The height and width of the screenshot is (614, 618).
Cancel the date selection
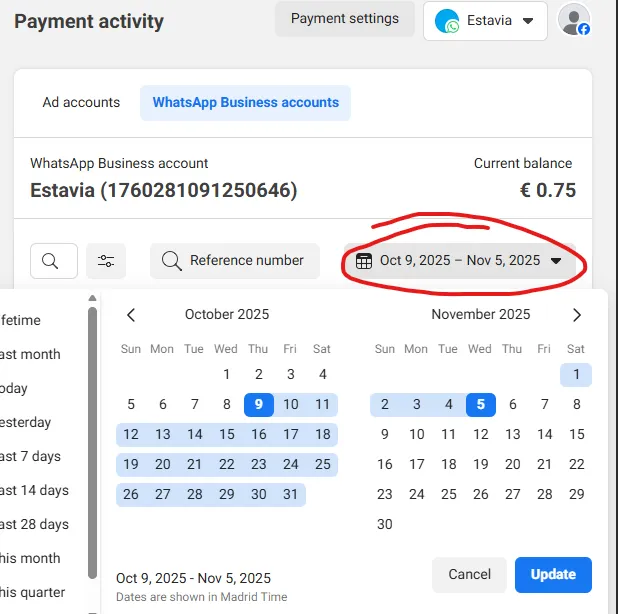point(469,574)
